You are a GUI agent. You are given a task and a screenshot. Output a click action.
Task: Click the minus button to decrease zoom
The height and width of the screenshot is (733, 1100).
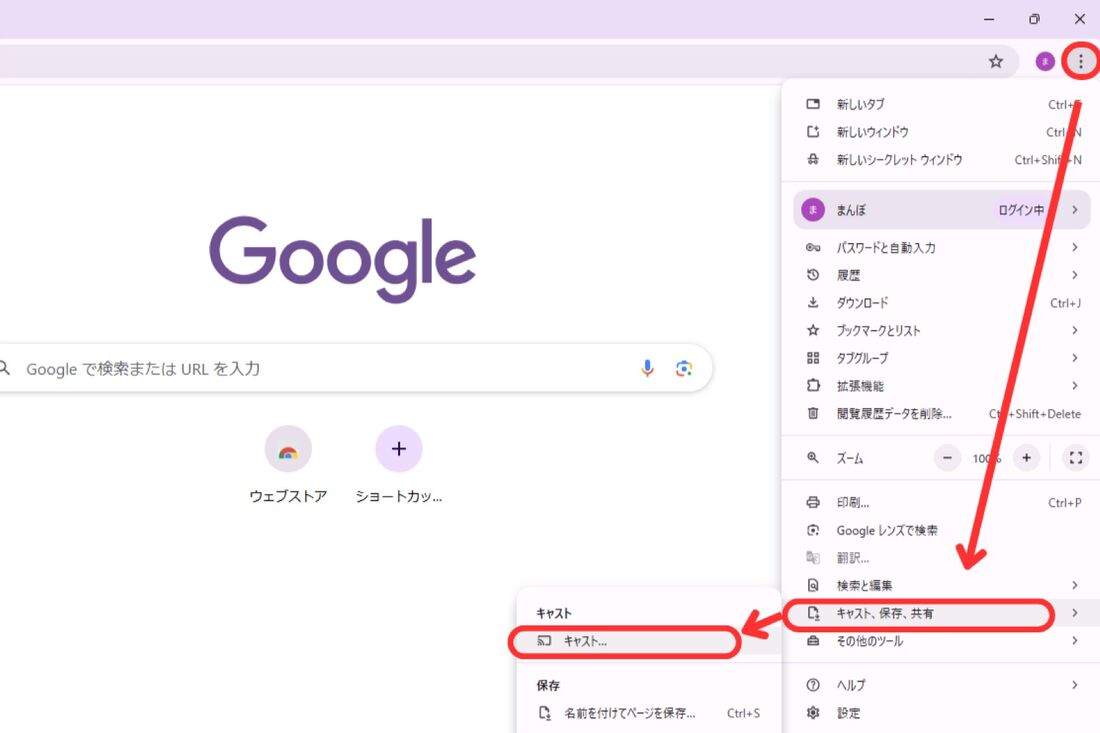(947, 458)
